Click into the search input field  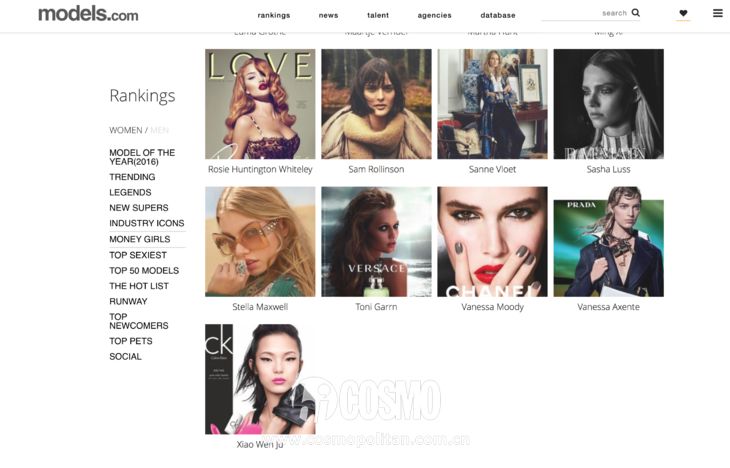point(585,14)
